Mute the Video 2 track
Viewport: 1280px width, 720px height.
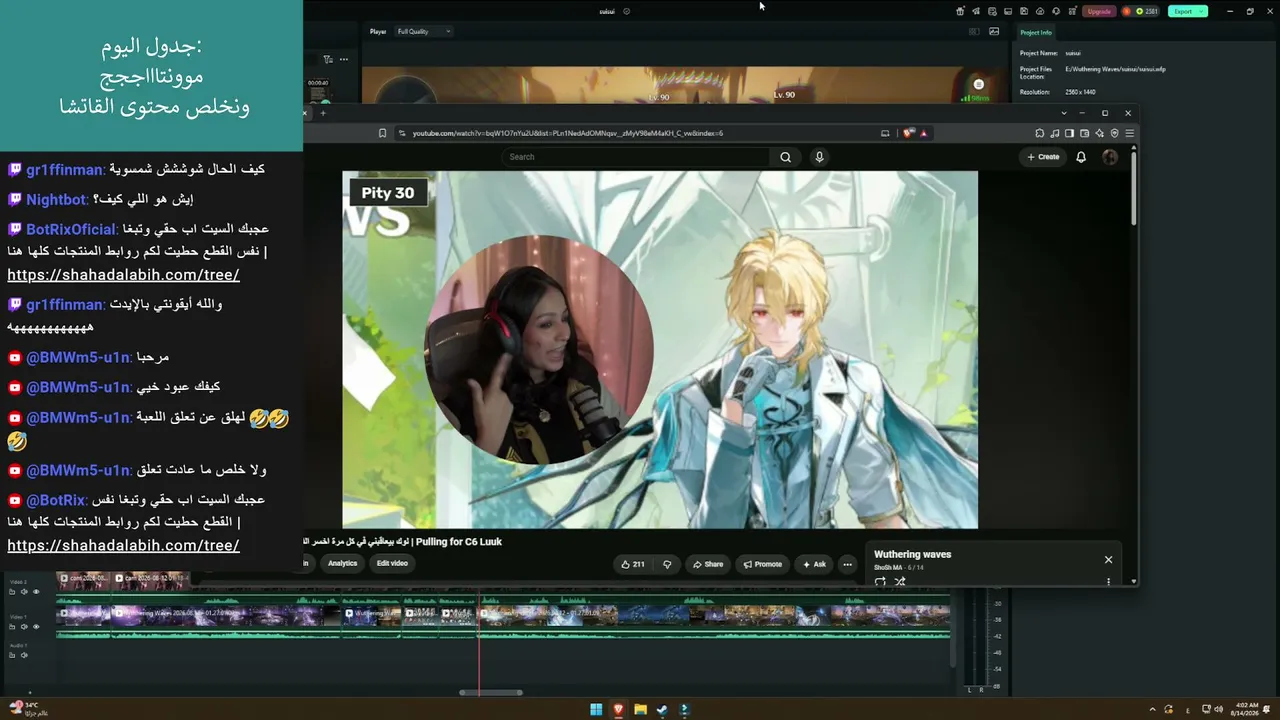[24, 592]
